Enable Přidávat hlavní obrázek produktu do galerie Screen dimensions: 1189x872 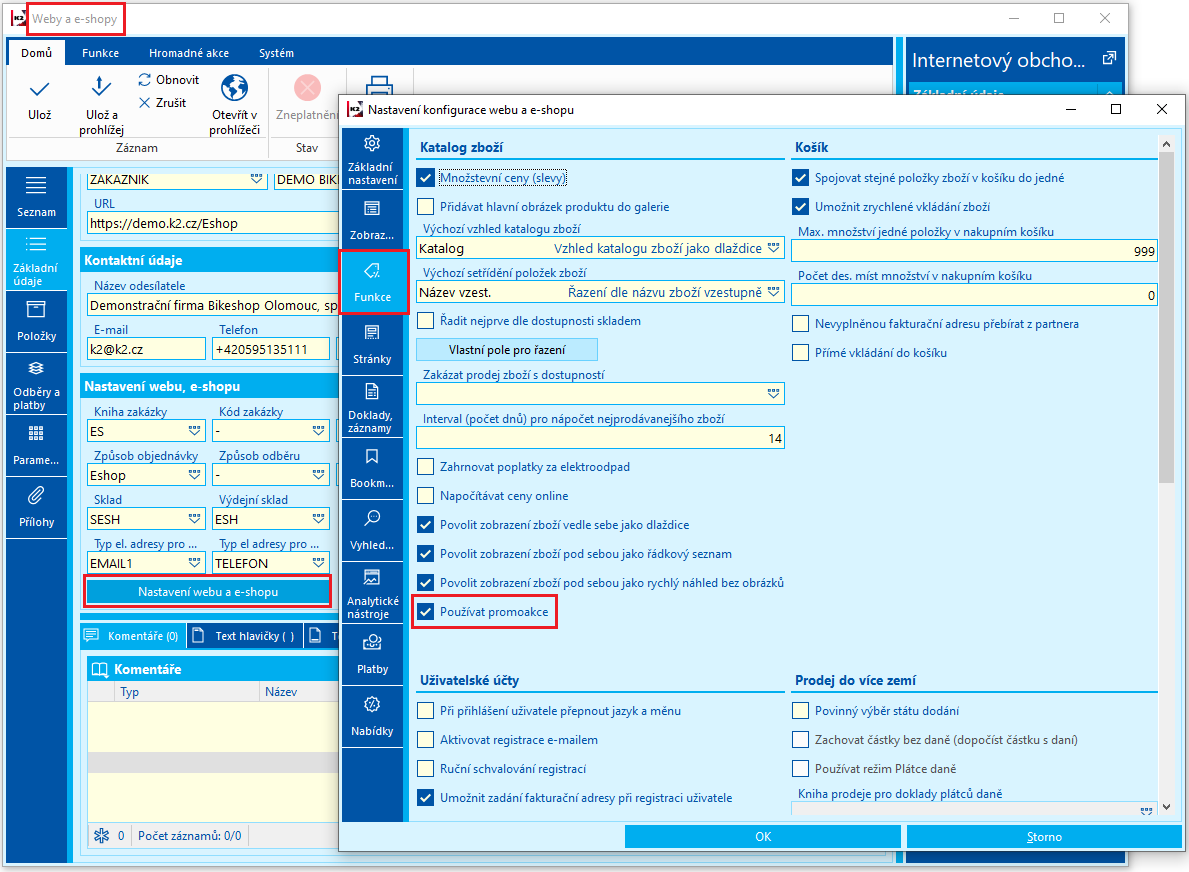[x=425, y=207]
